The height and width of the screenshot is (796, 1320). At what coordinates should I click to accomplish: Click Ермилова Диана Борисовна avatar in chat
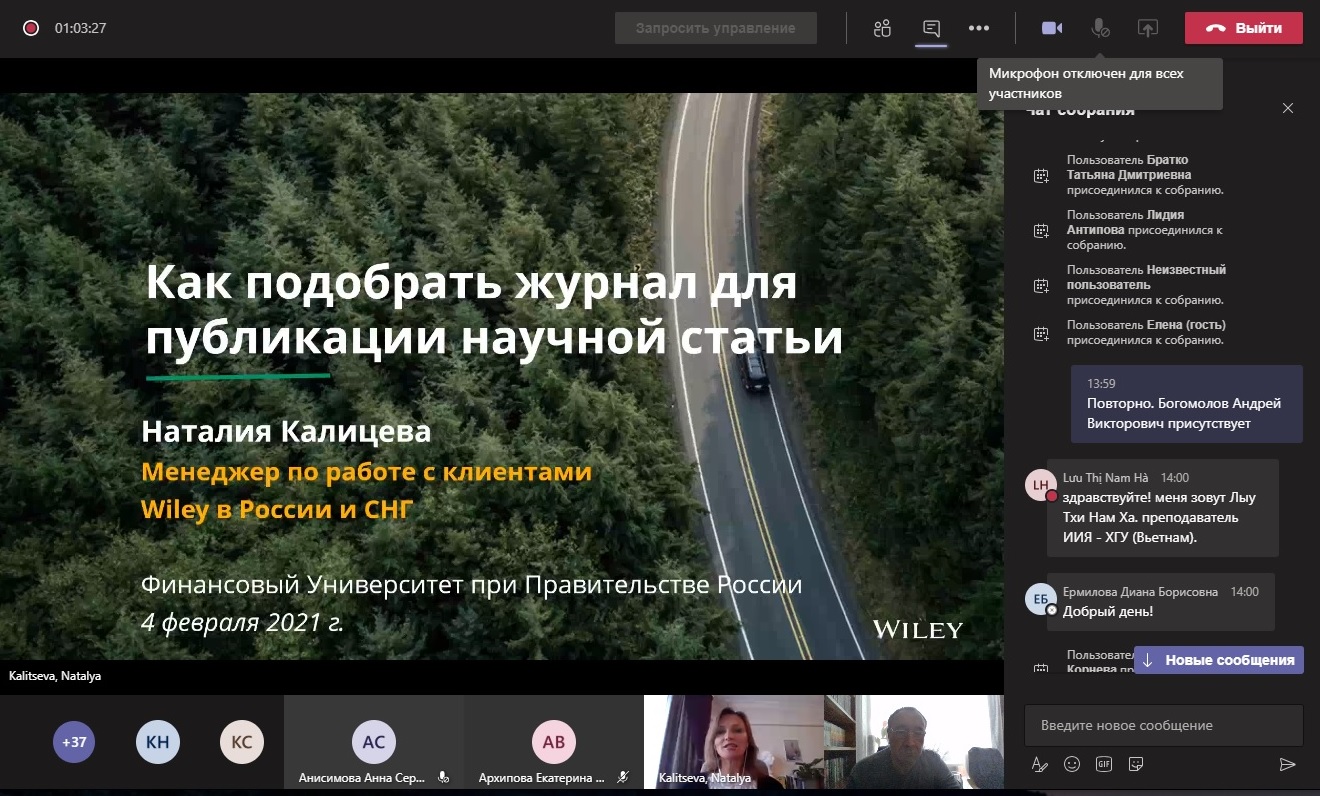pyautogui.click(x=1041, y=598)
